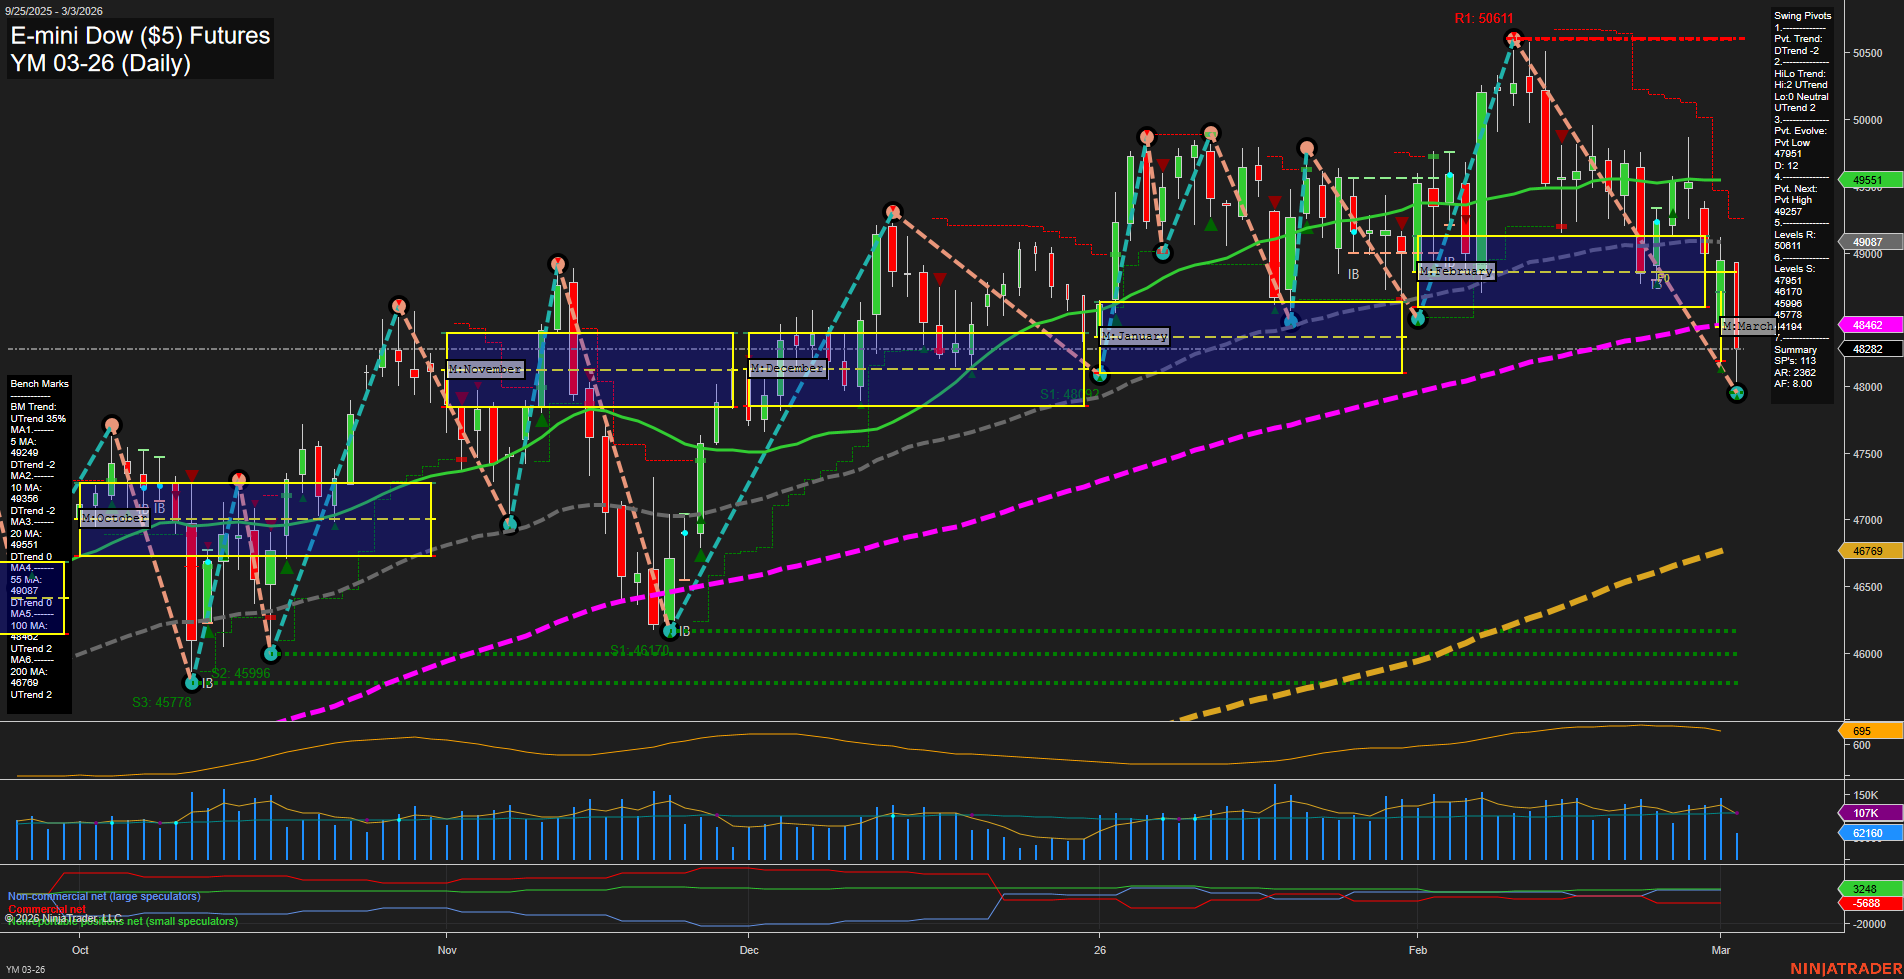Click the pivot marker circle near the October low

tap(270, 653)
